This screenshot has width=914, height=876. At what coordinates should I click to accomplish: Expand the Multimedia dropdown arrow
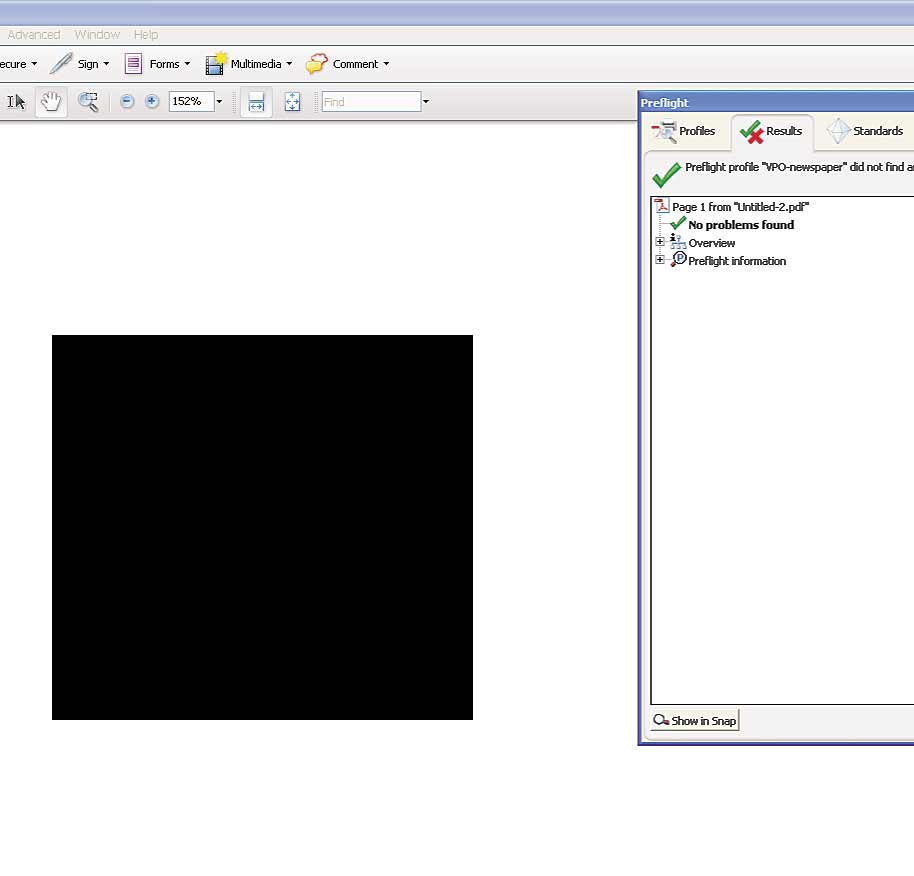pos(289,64)
